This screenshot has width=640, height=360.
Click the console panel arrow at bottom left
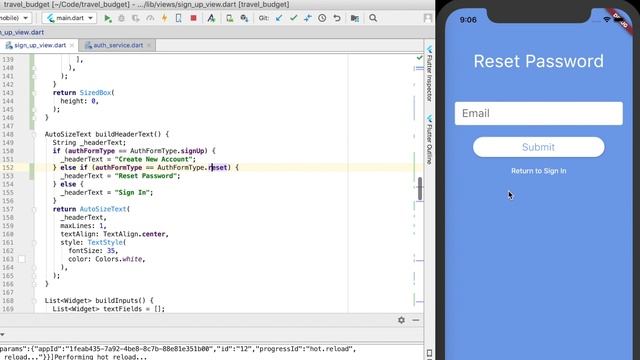click(2, 334)
